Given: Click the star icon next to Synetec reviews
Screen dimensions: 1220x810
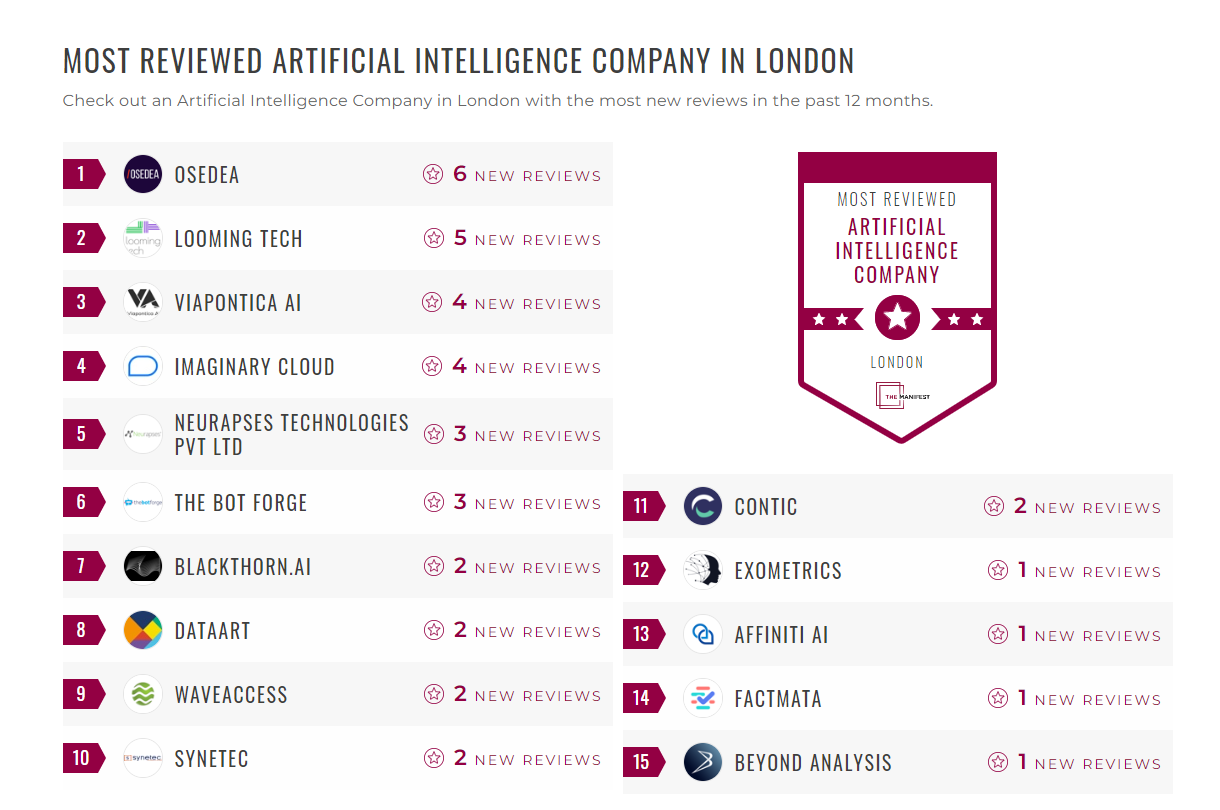Looking at the screenshot, I should pos(433,758).
